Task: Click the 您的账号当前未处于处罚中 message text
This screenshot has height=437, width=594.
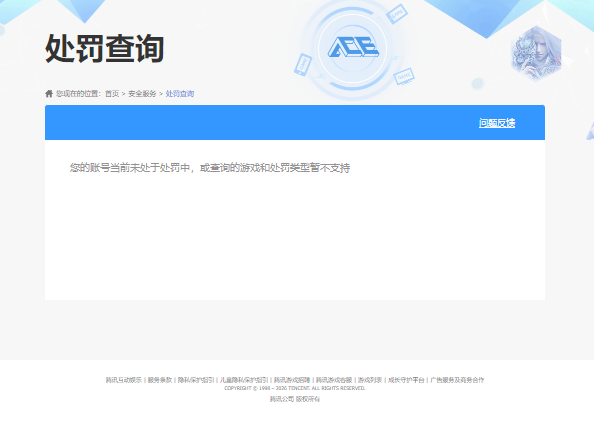Action: tap(210, 167)
